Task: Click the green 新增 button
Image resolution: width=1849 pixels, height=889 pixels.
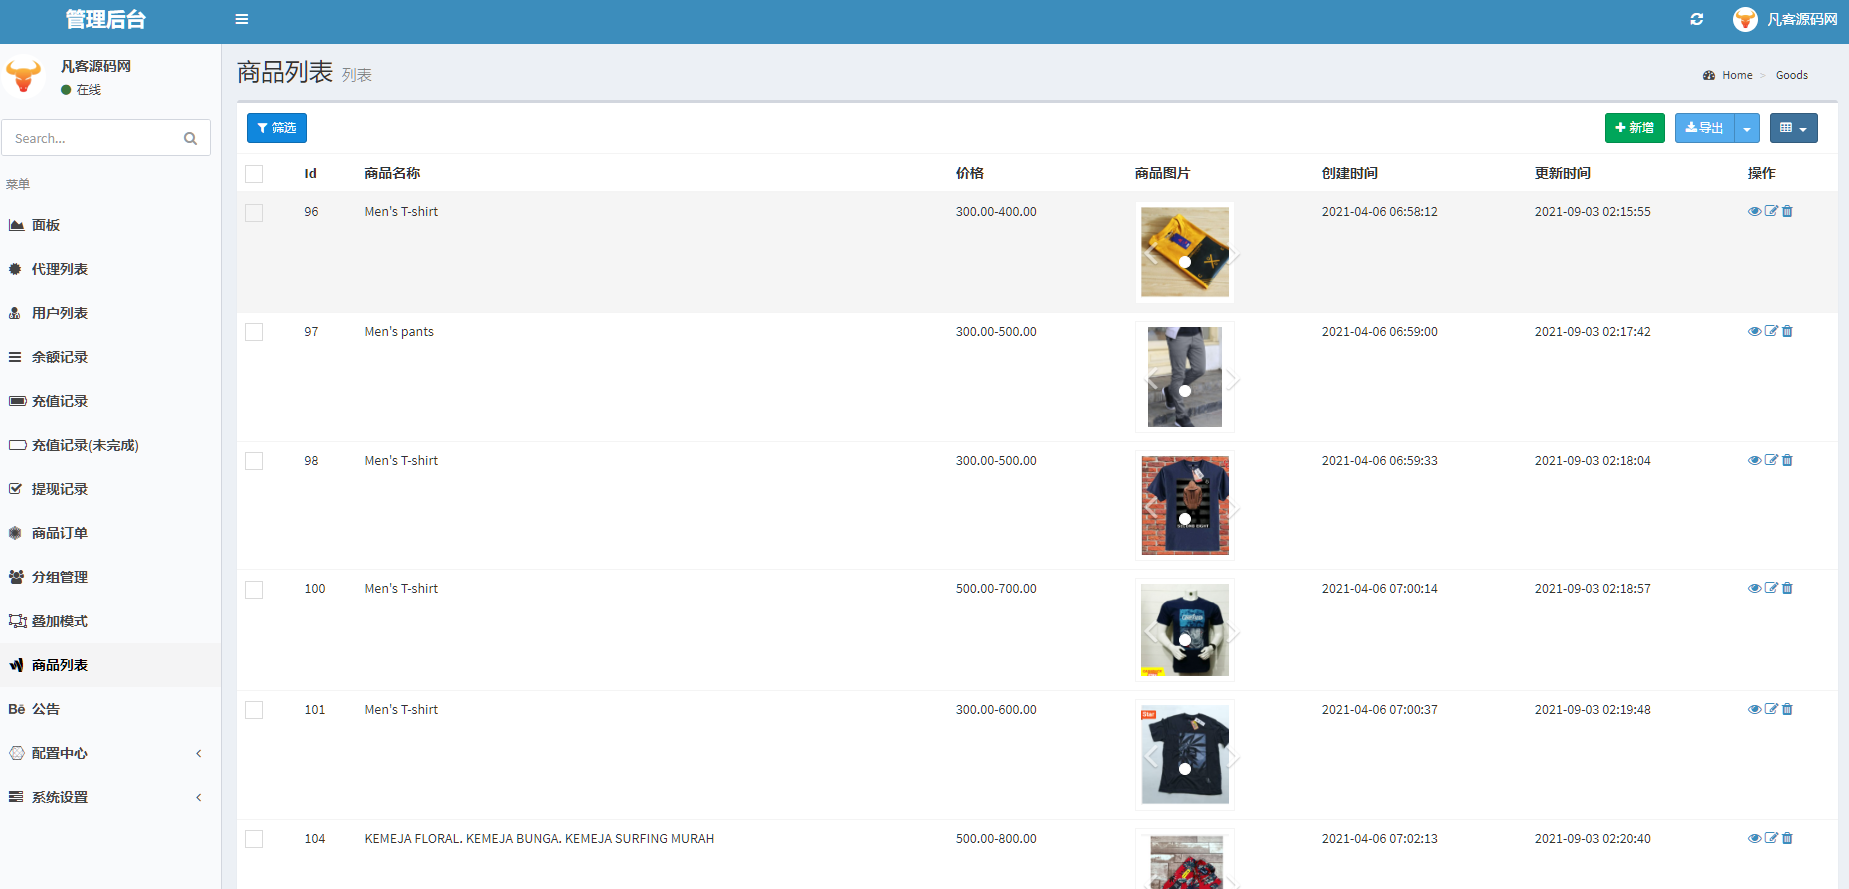Action: (x=1634, y=128)
